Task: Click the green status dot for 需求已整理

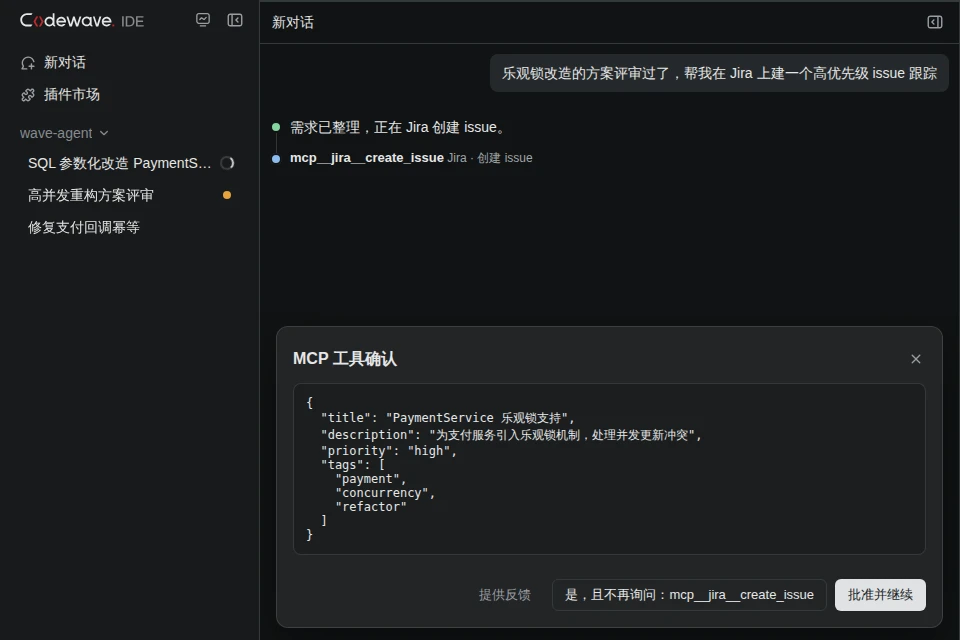Action: point(276,127)
